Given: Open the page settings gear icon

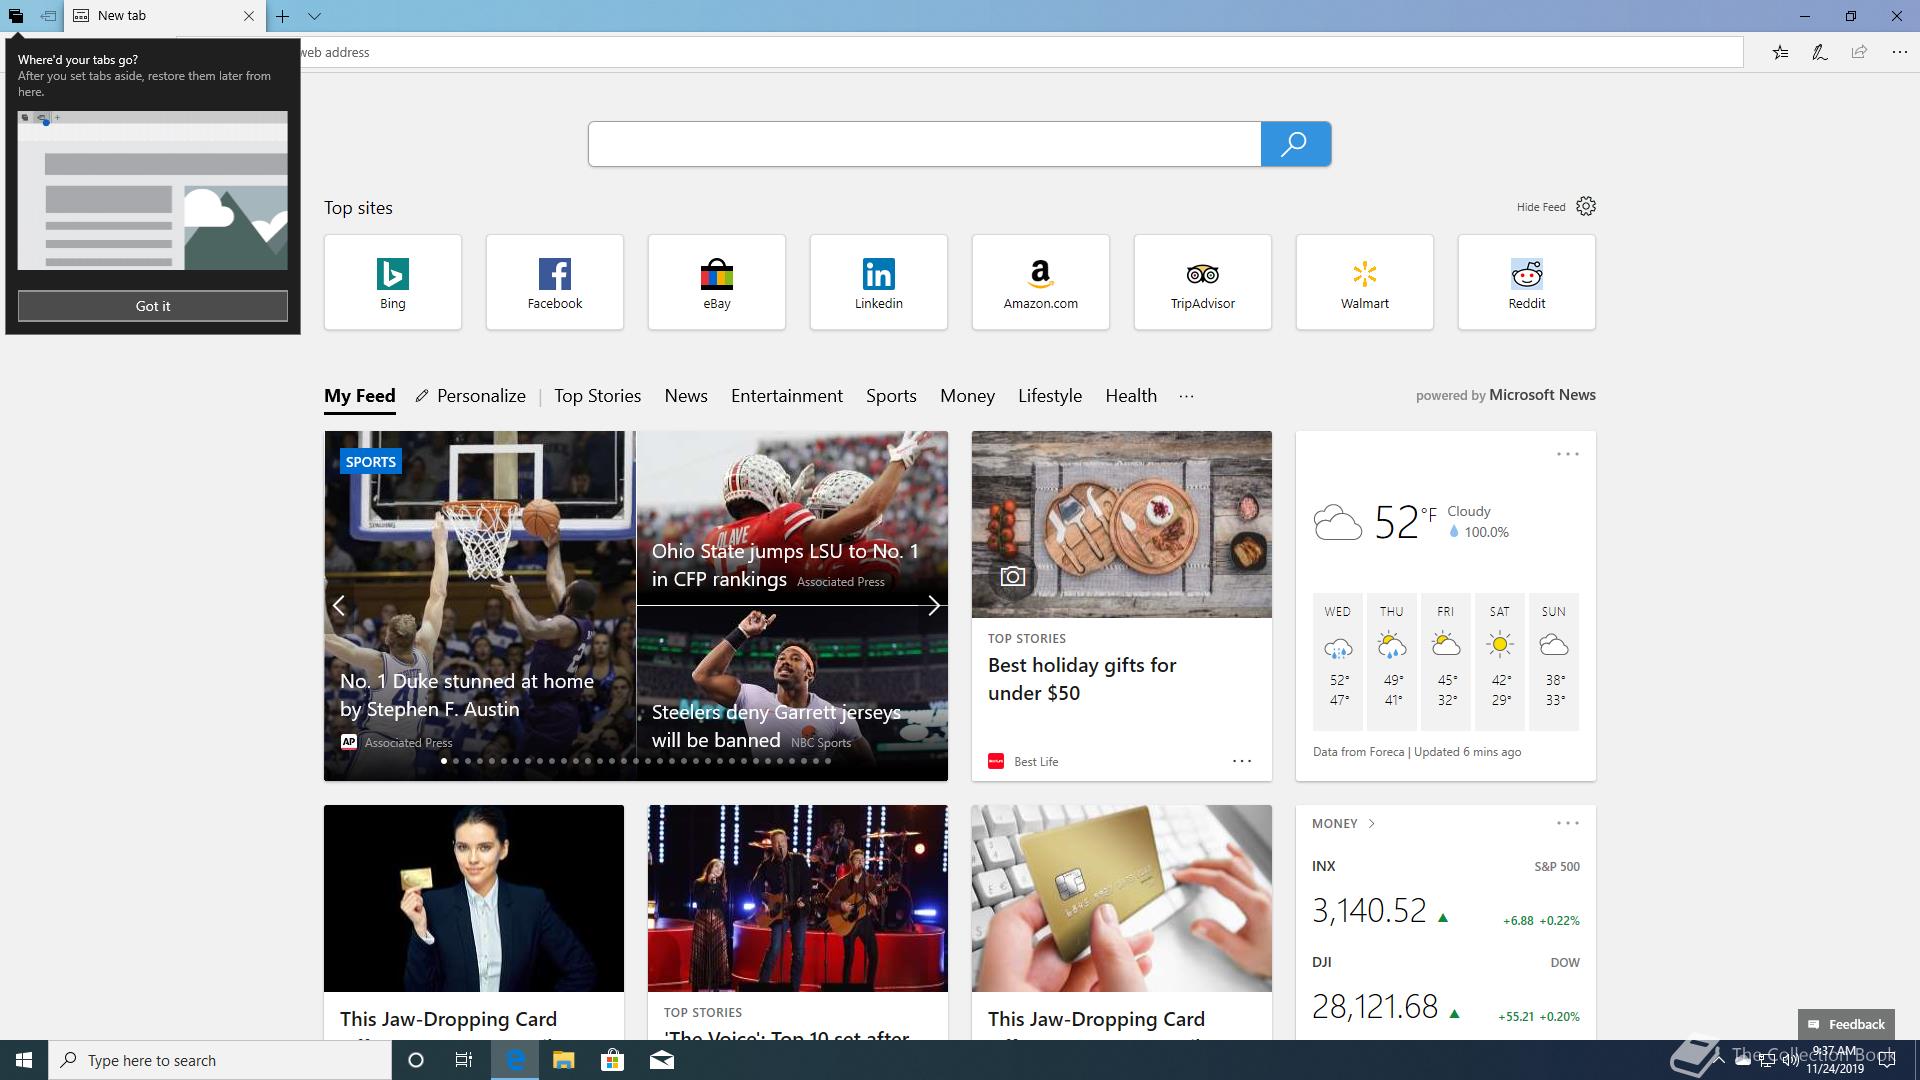Looking at the screenshot, I should (x=1586, y=206).
